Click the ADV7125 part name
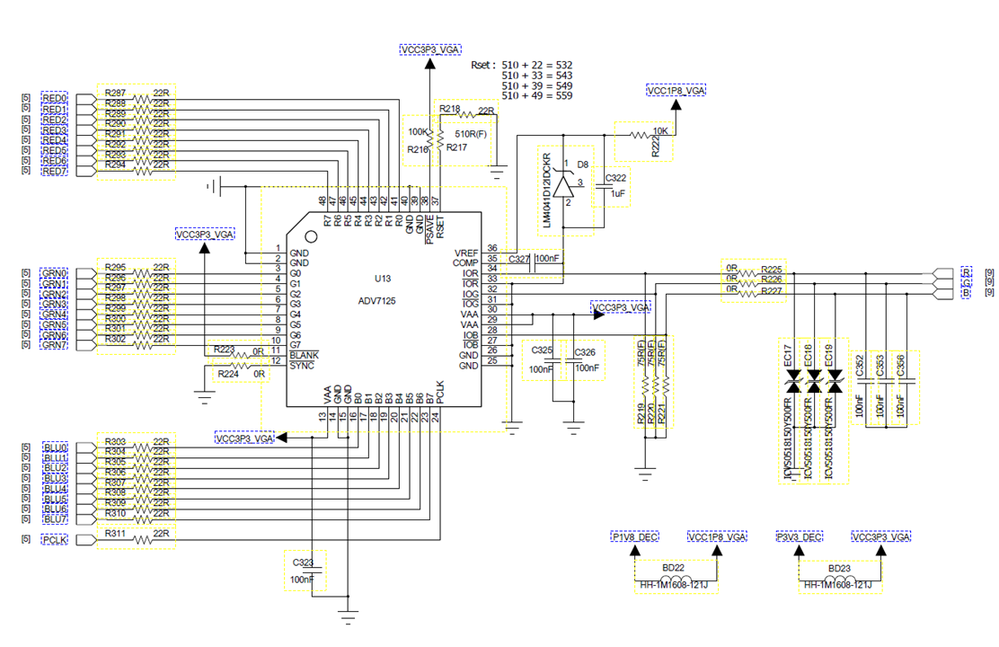 click(377, 301)
